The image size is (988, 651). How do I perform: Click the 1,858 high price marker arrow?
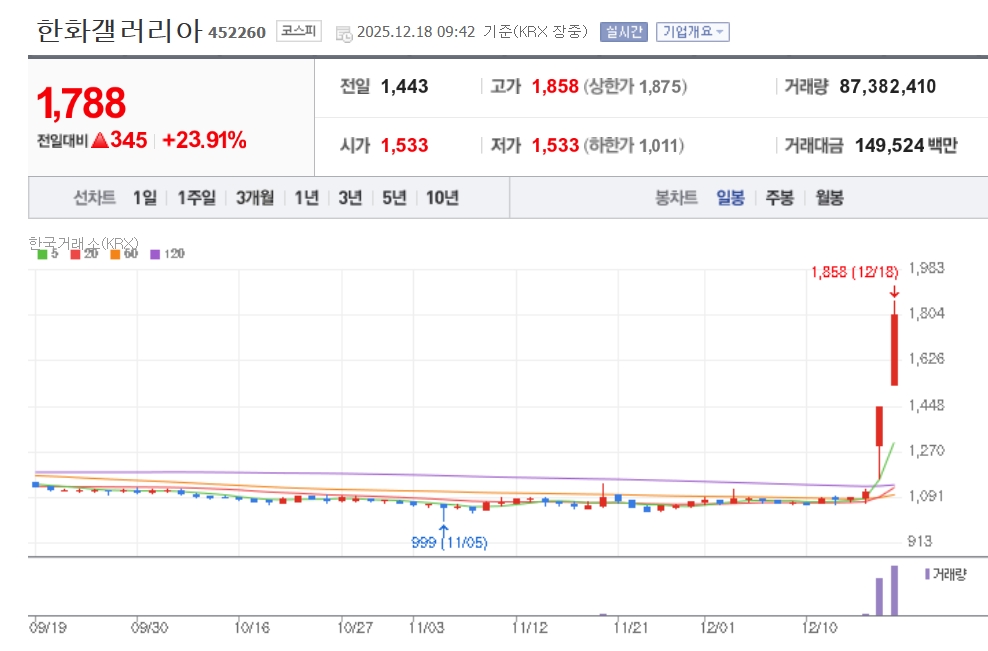[x=893, y=291]
